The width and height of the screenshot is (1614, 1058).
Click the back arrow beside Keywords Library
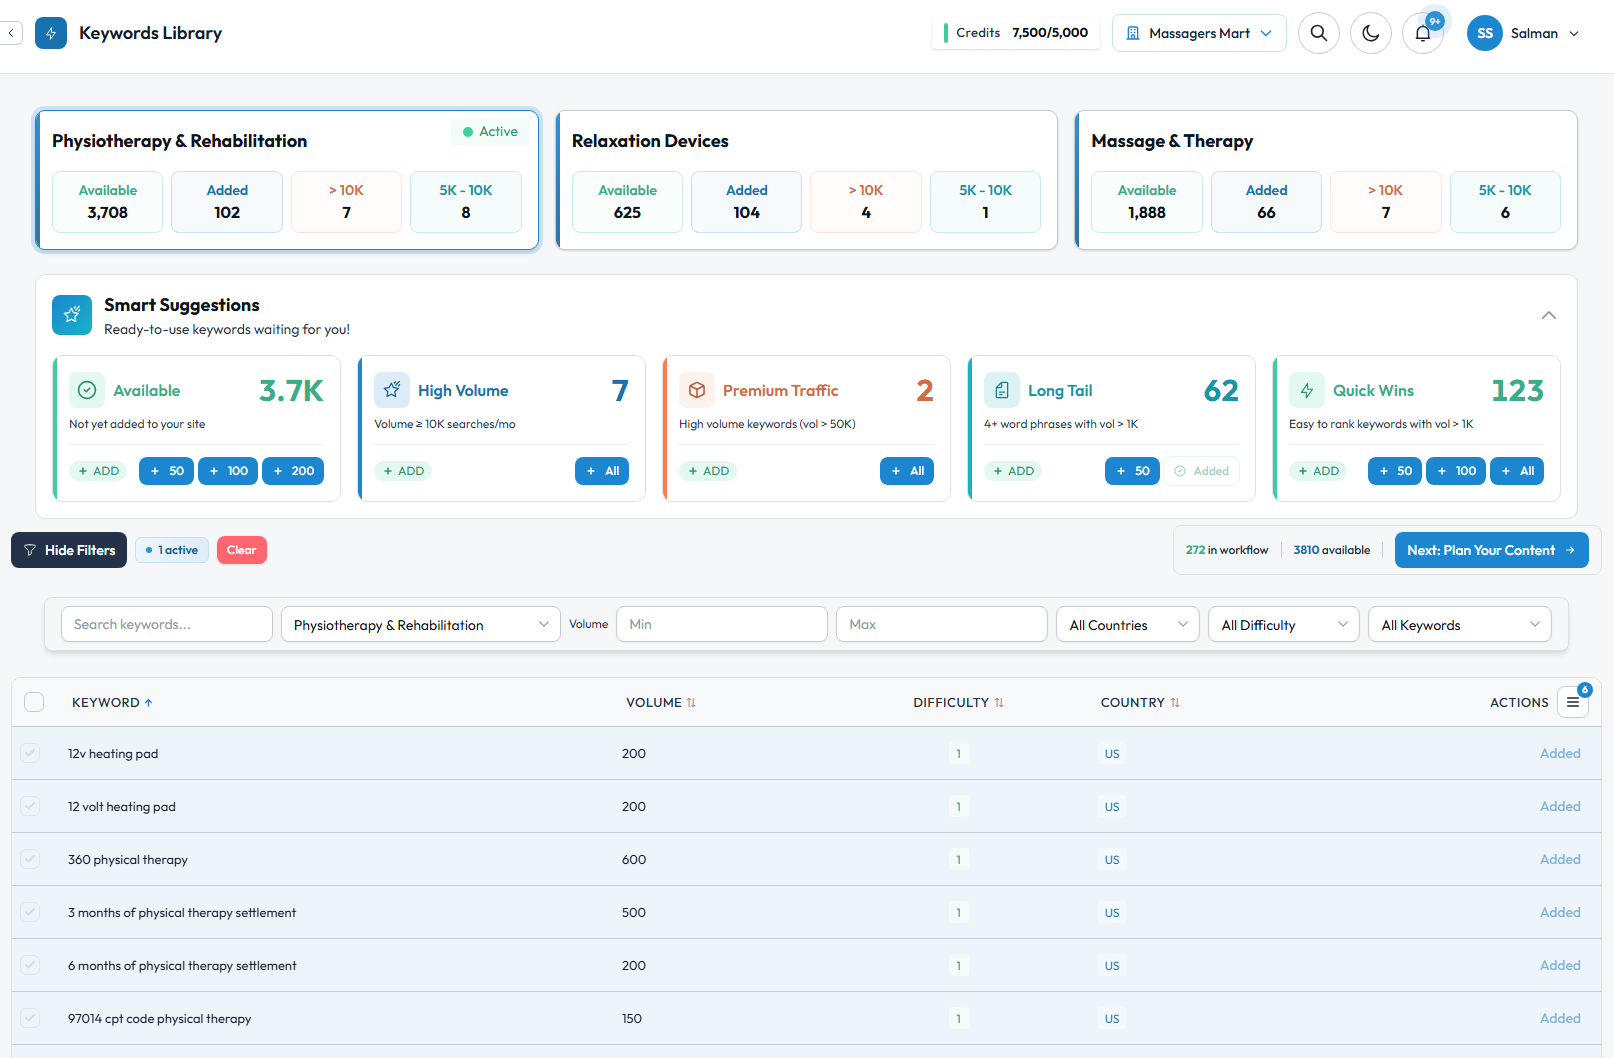click(11, 33)
